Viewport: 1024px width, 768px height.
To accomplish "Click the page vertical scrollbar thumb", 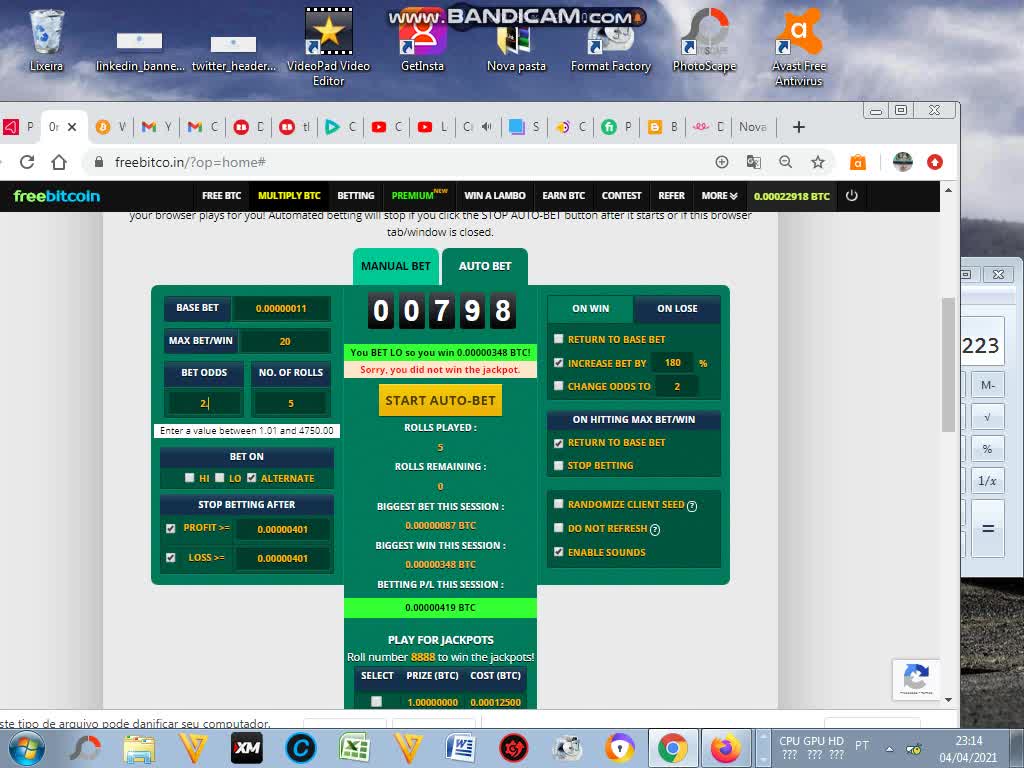I will click(948, 364).
